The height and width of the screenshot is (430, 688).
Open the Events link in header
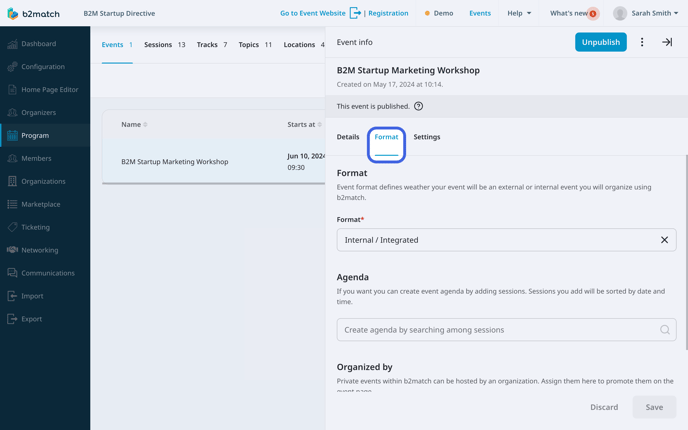click(480, 13)
